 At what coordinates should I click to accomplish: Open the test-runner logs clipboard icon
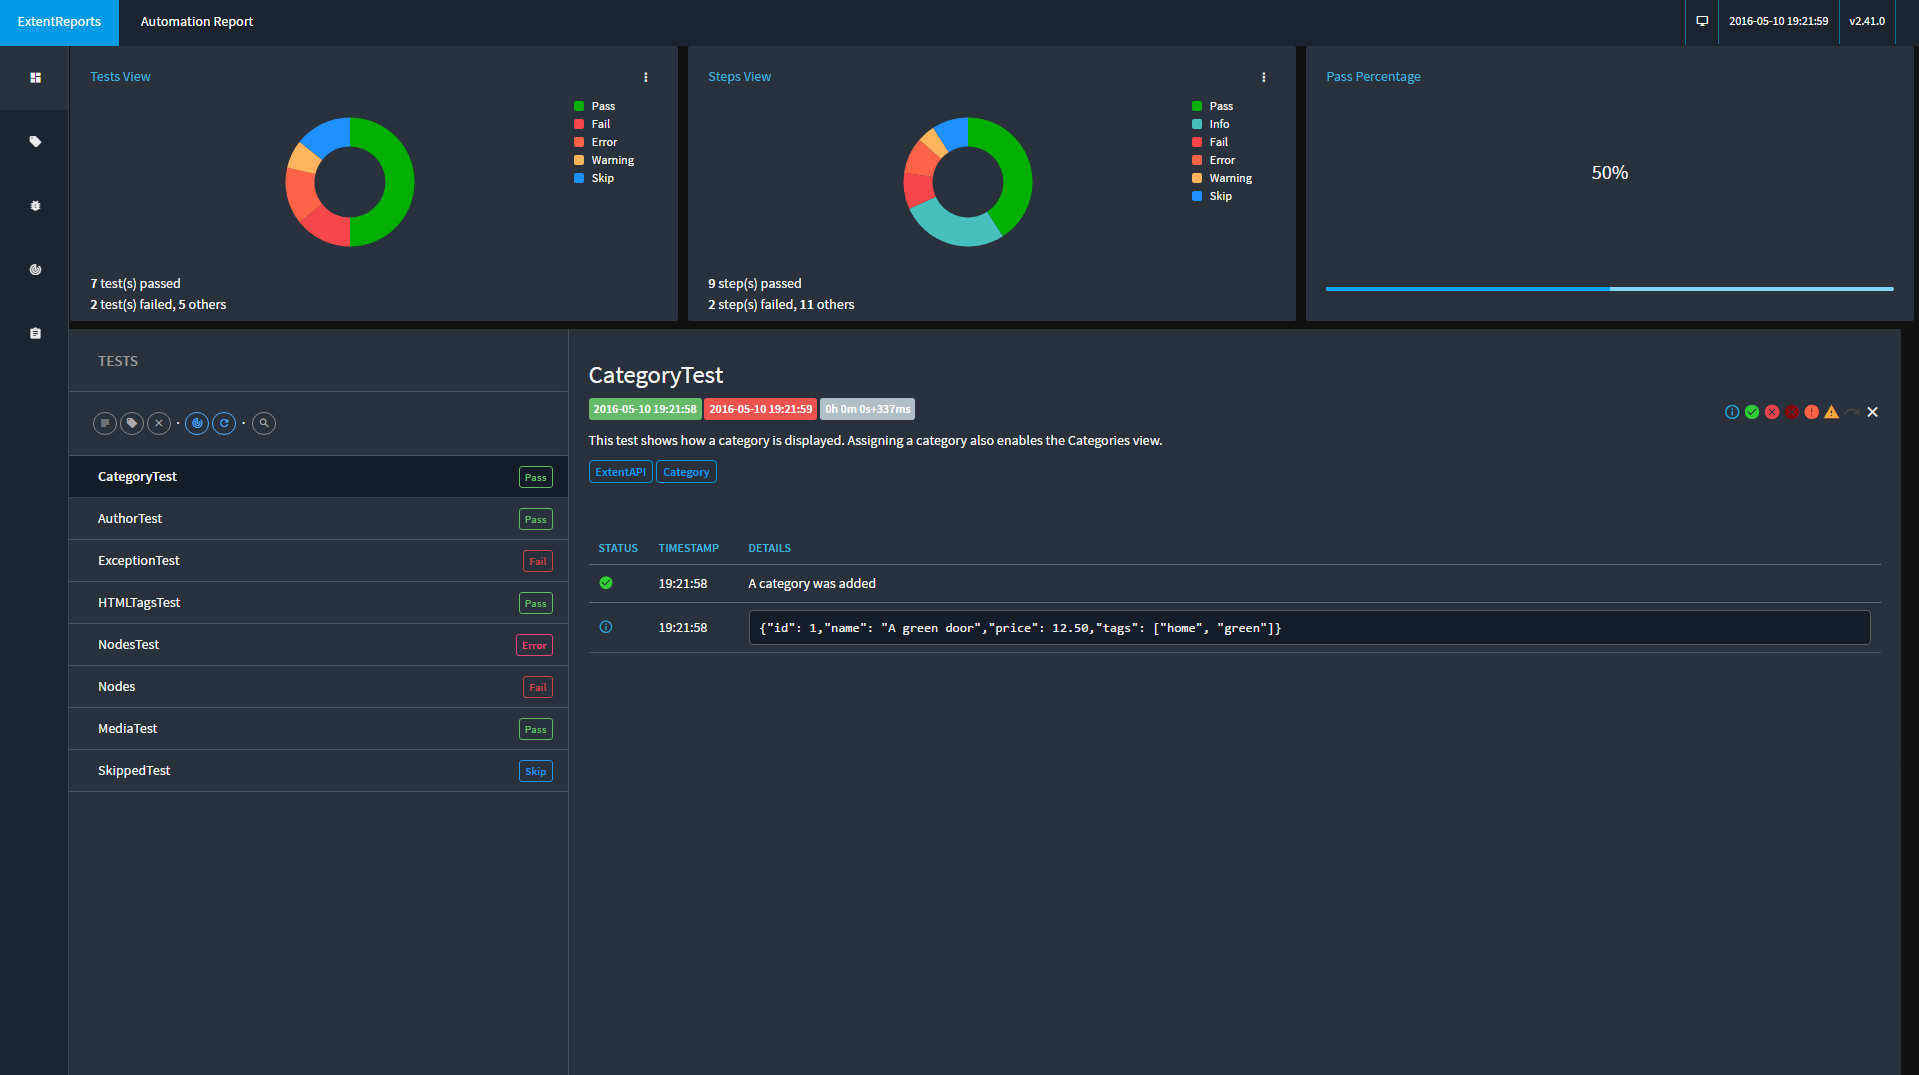point(35,334)
